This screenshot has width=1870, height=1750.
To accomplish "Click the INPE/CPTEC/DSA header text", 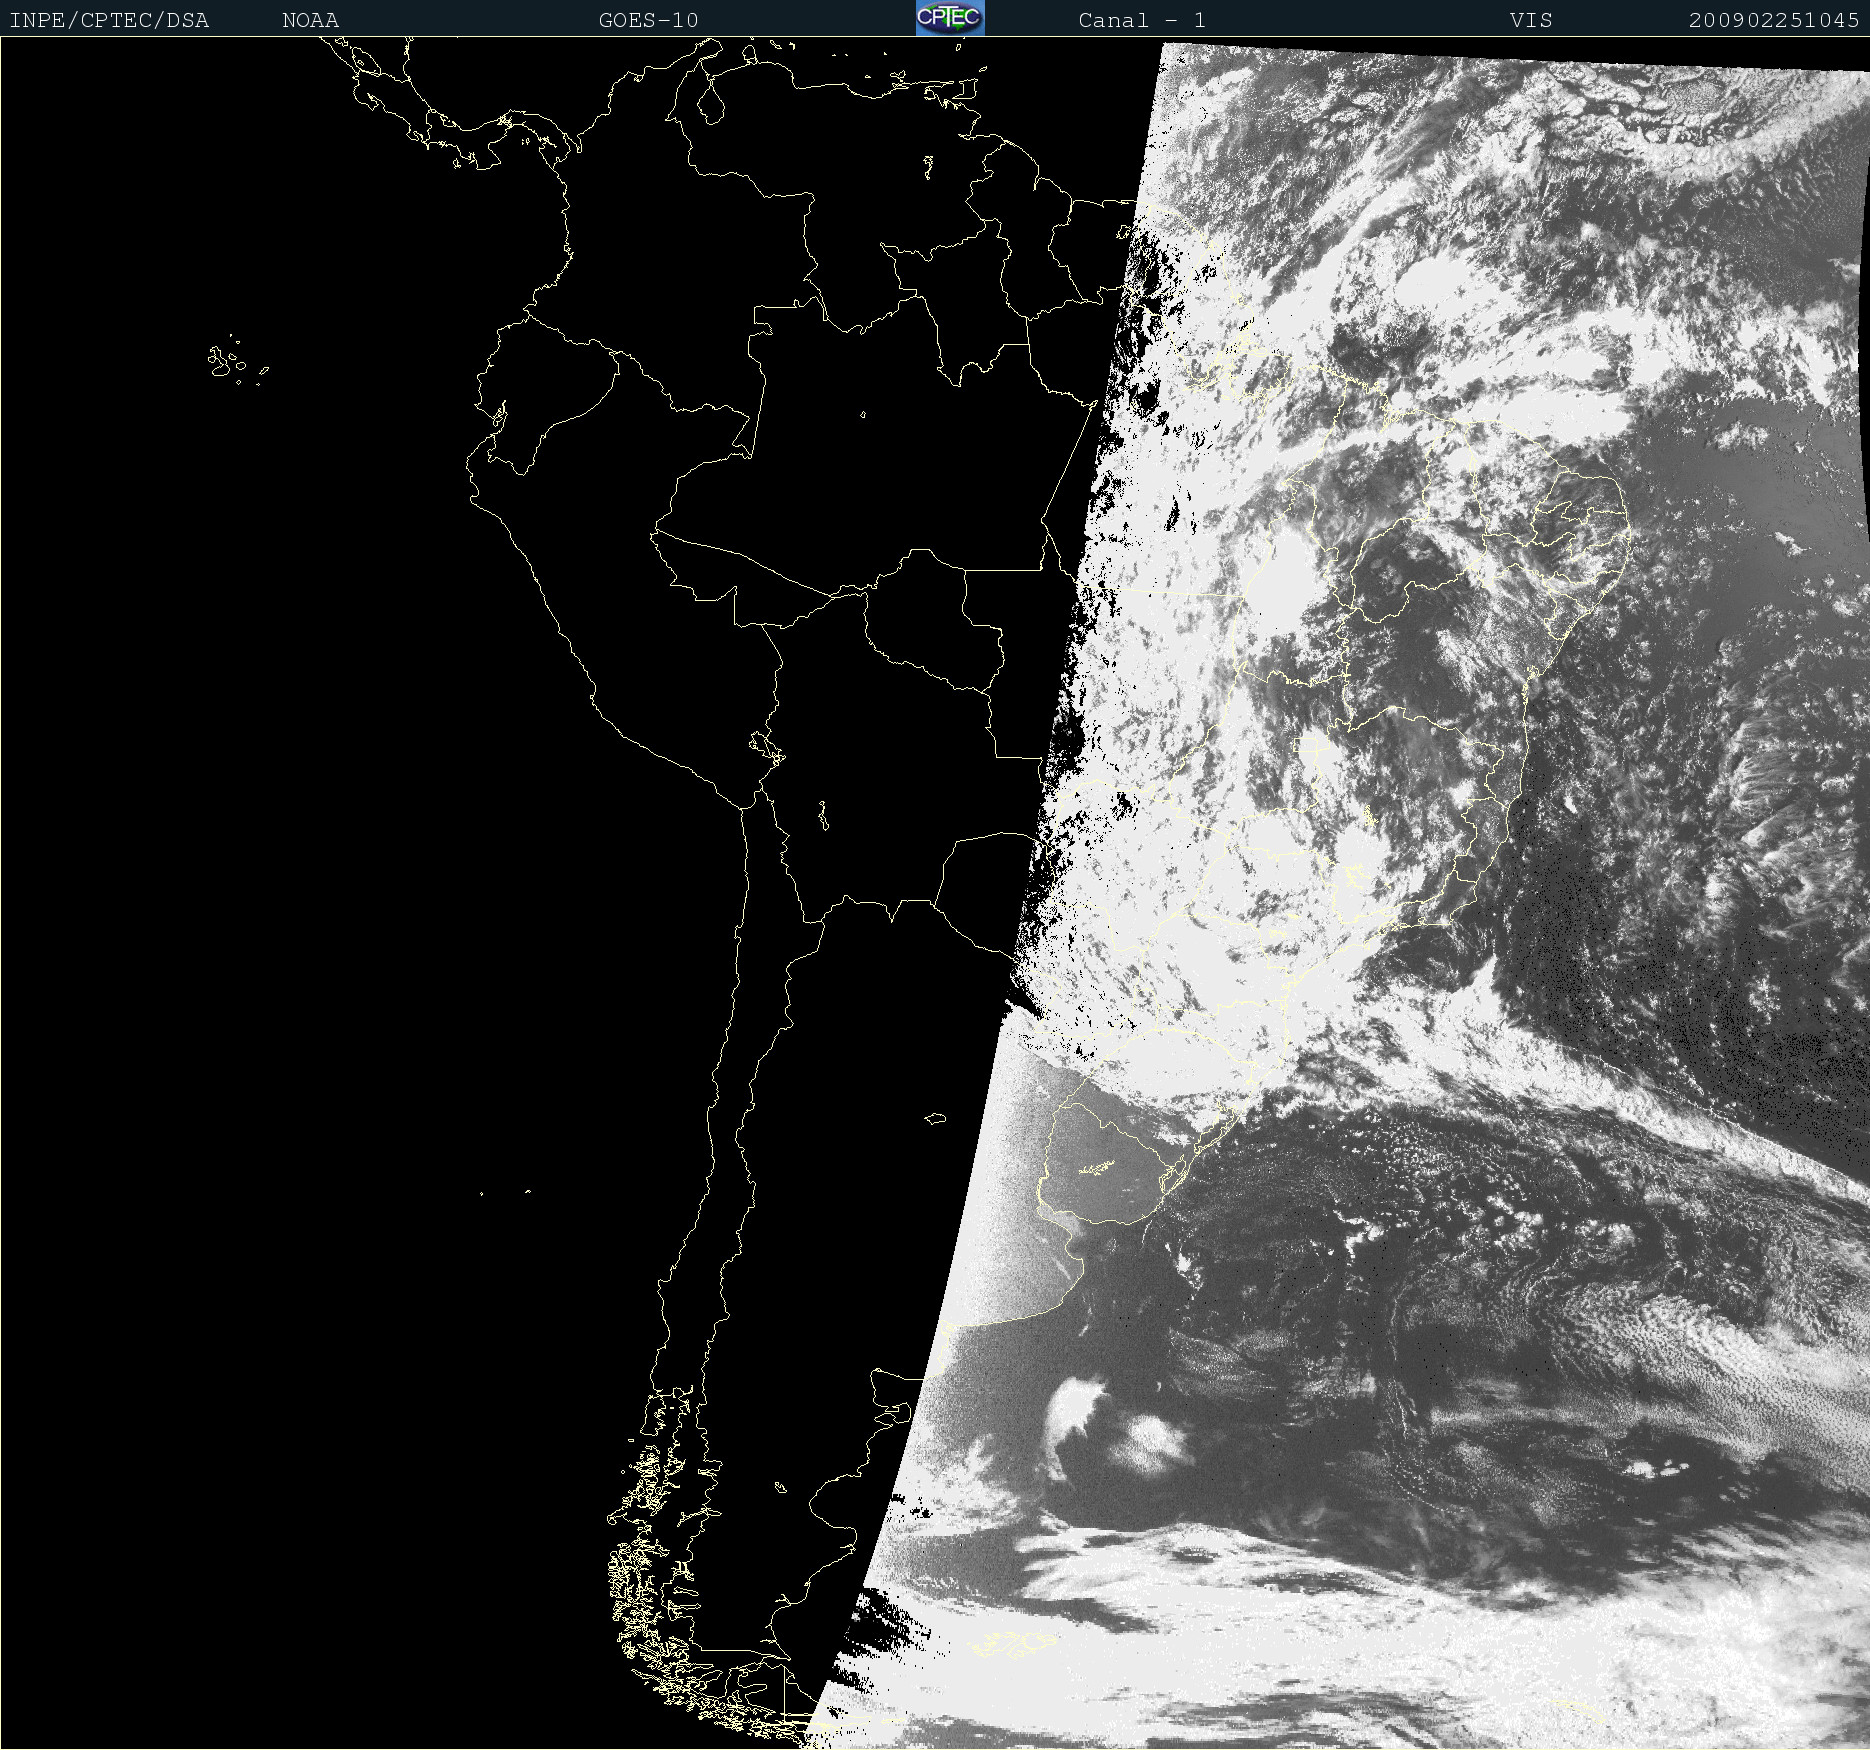I will coord(109,20).
